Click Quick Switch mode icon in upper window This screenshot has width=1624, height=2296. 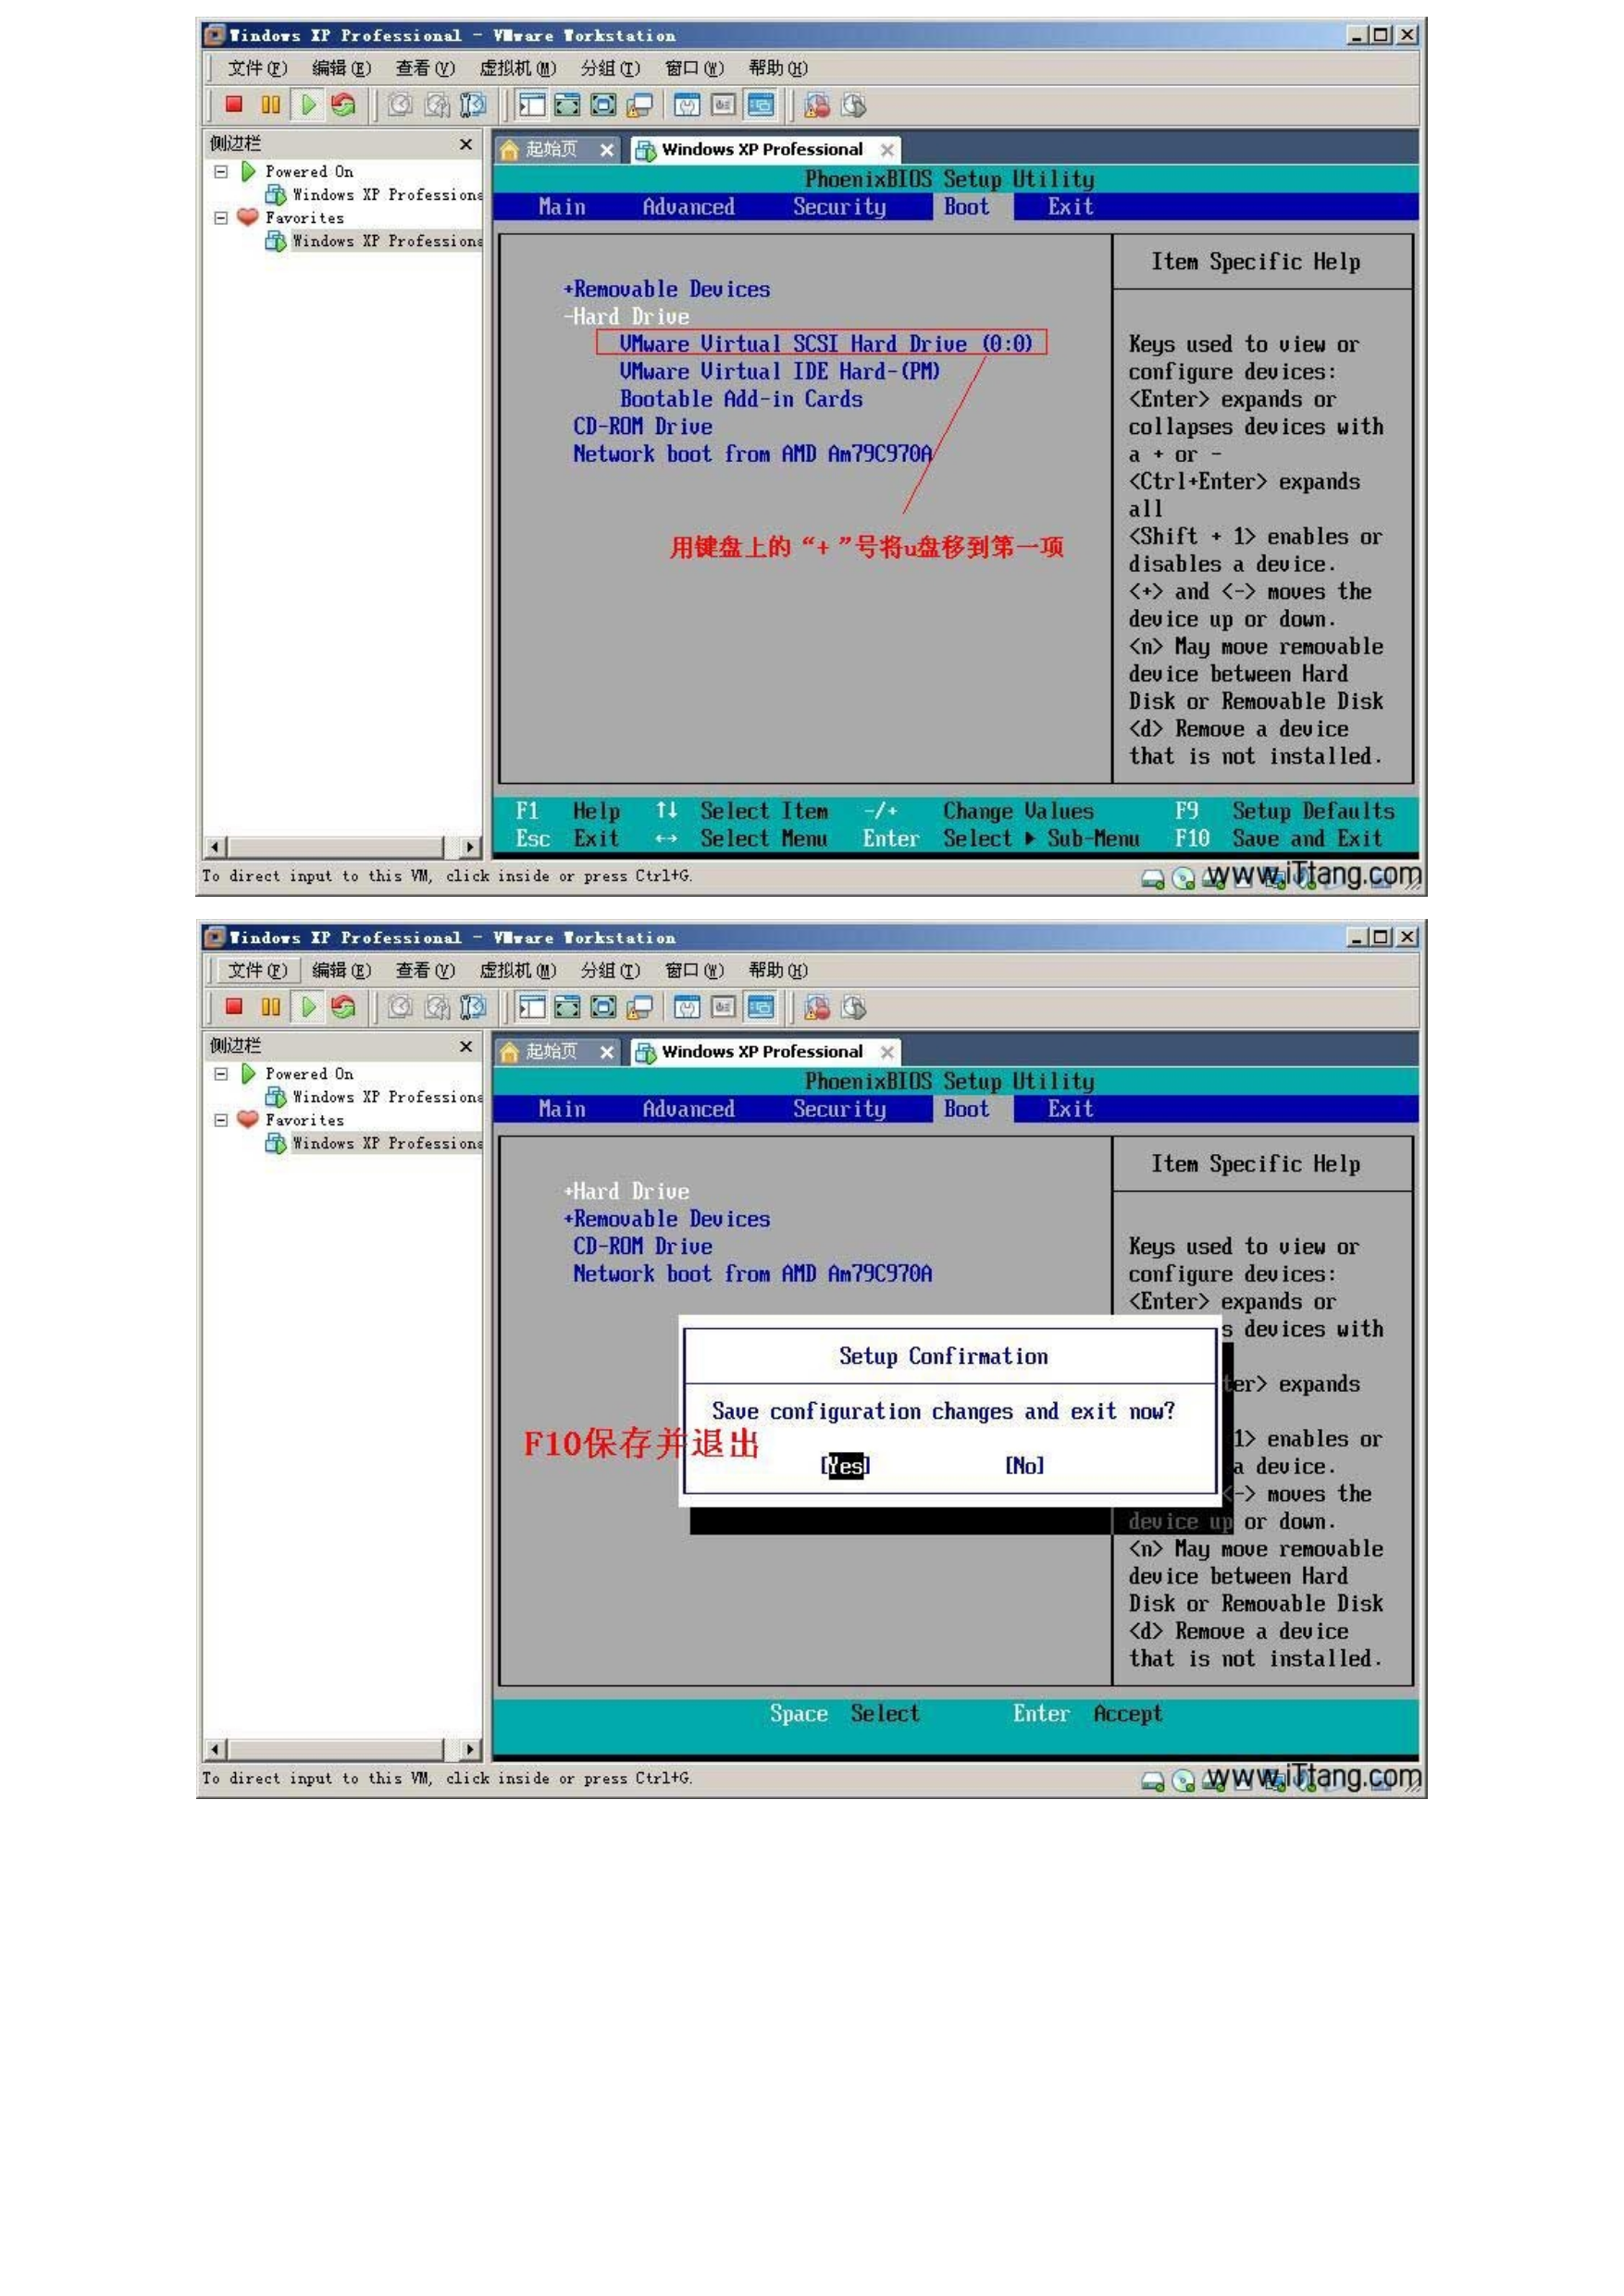[x=567, y=104]
